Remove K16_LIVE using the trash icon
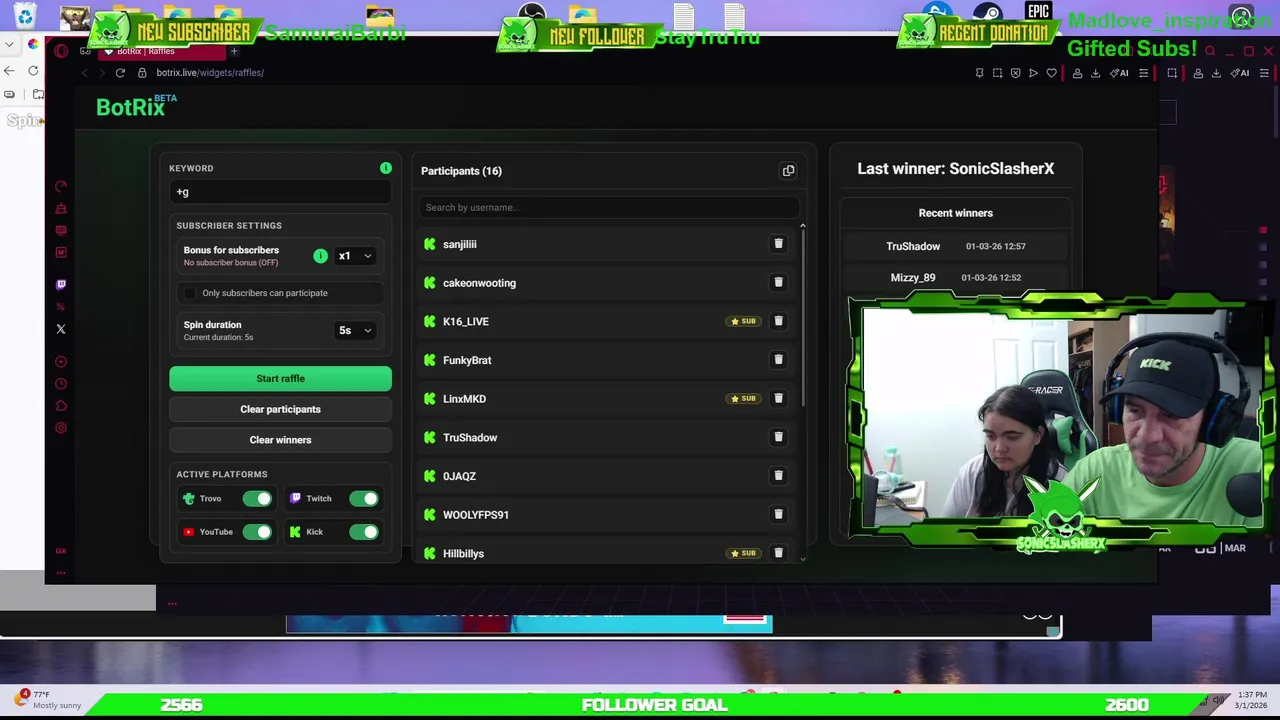The image size is (1280, 720). (x=778, y=321)
